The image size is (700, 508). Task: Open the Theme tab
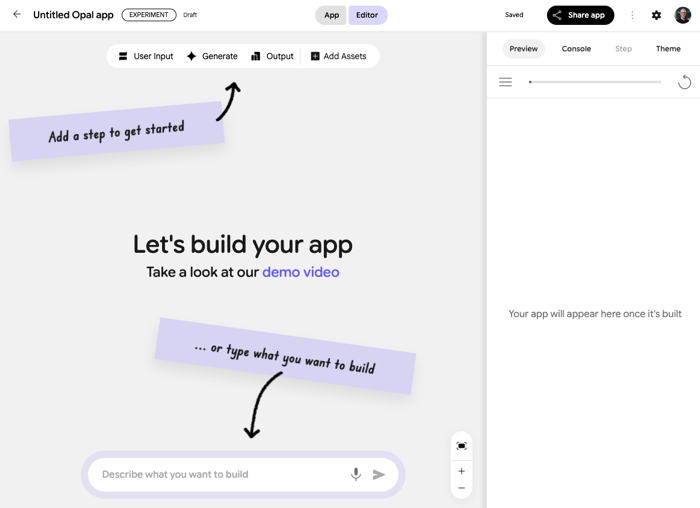tap(668, 48)
